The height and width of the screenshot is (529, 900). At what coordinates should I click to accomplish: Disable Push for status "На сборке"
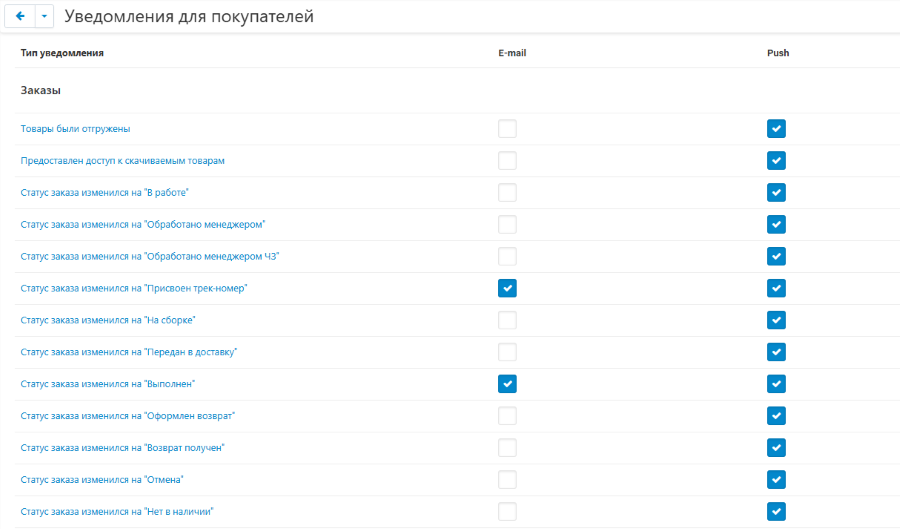click(x=777, y=320)
